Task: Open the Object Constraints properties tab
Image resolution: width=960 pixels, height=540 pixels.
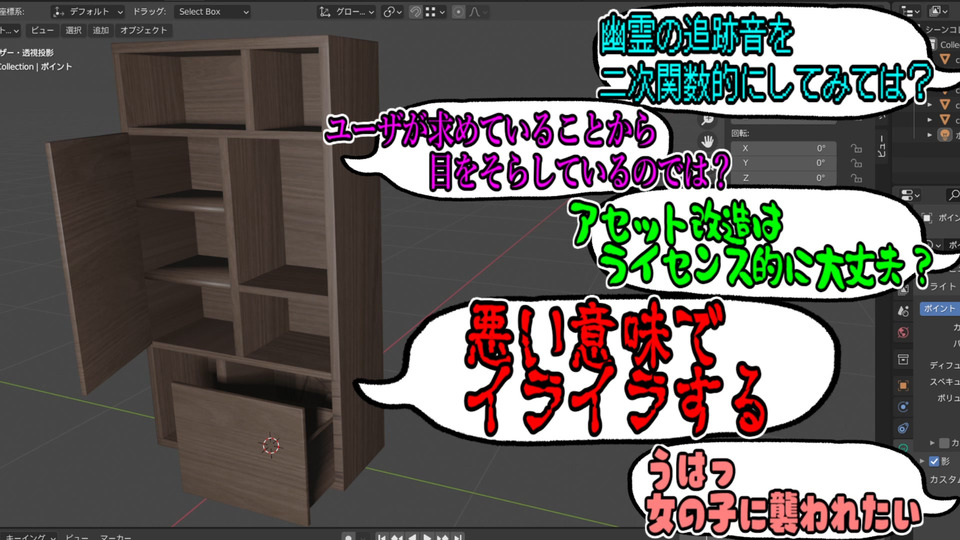Action: 903,429
